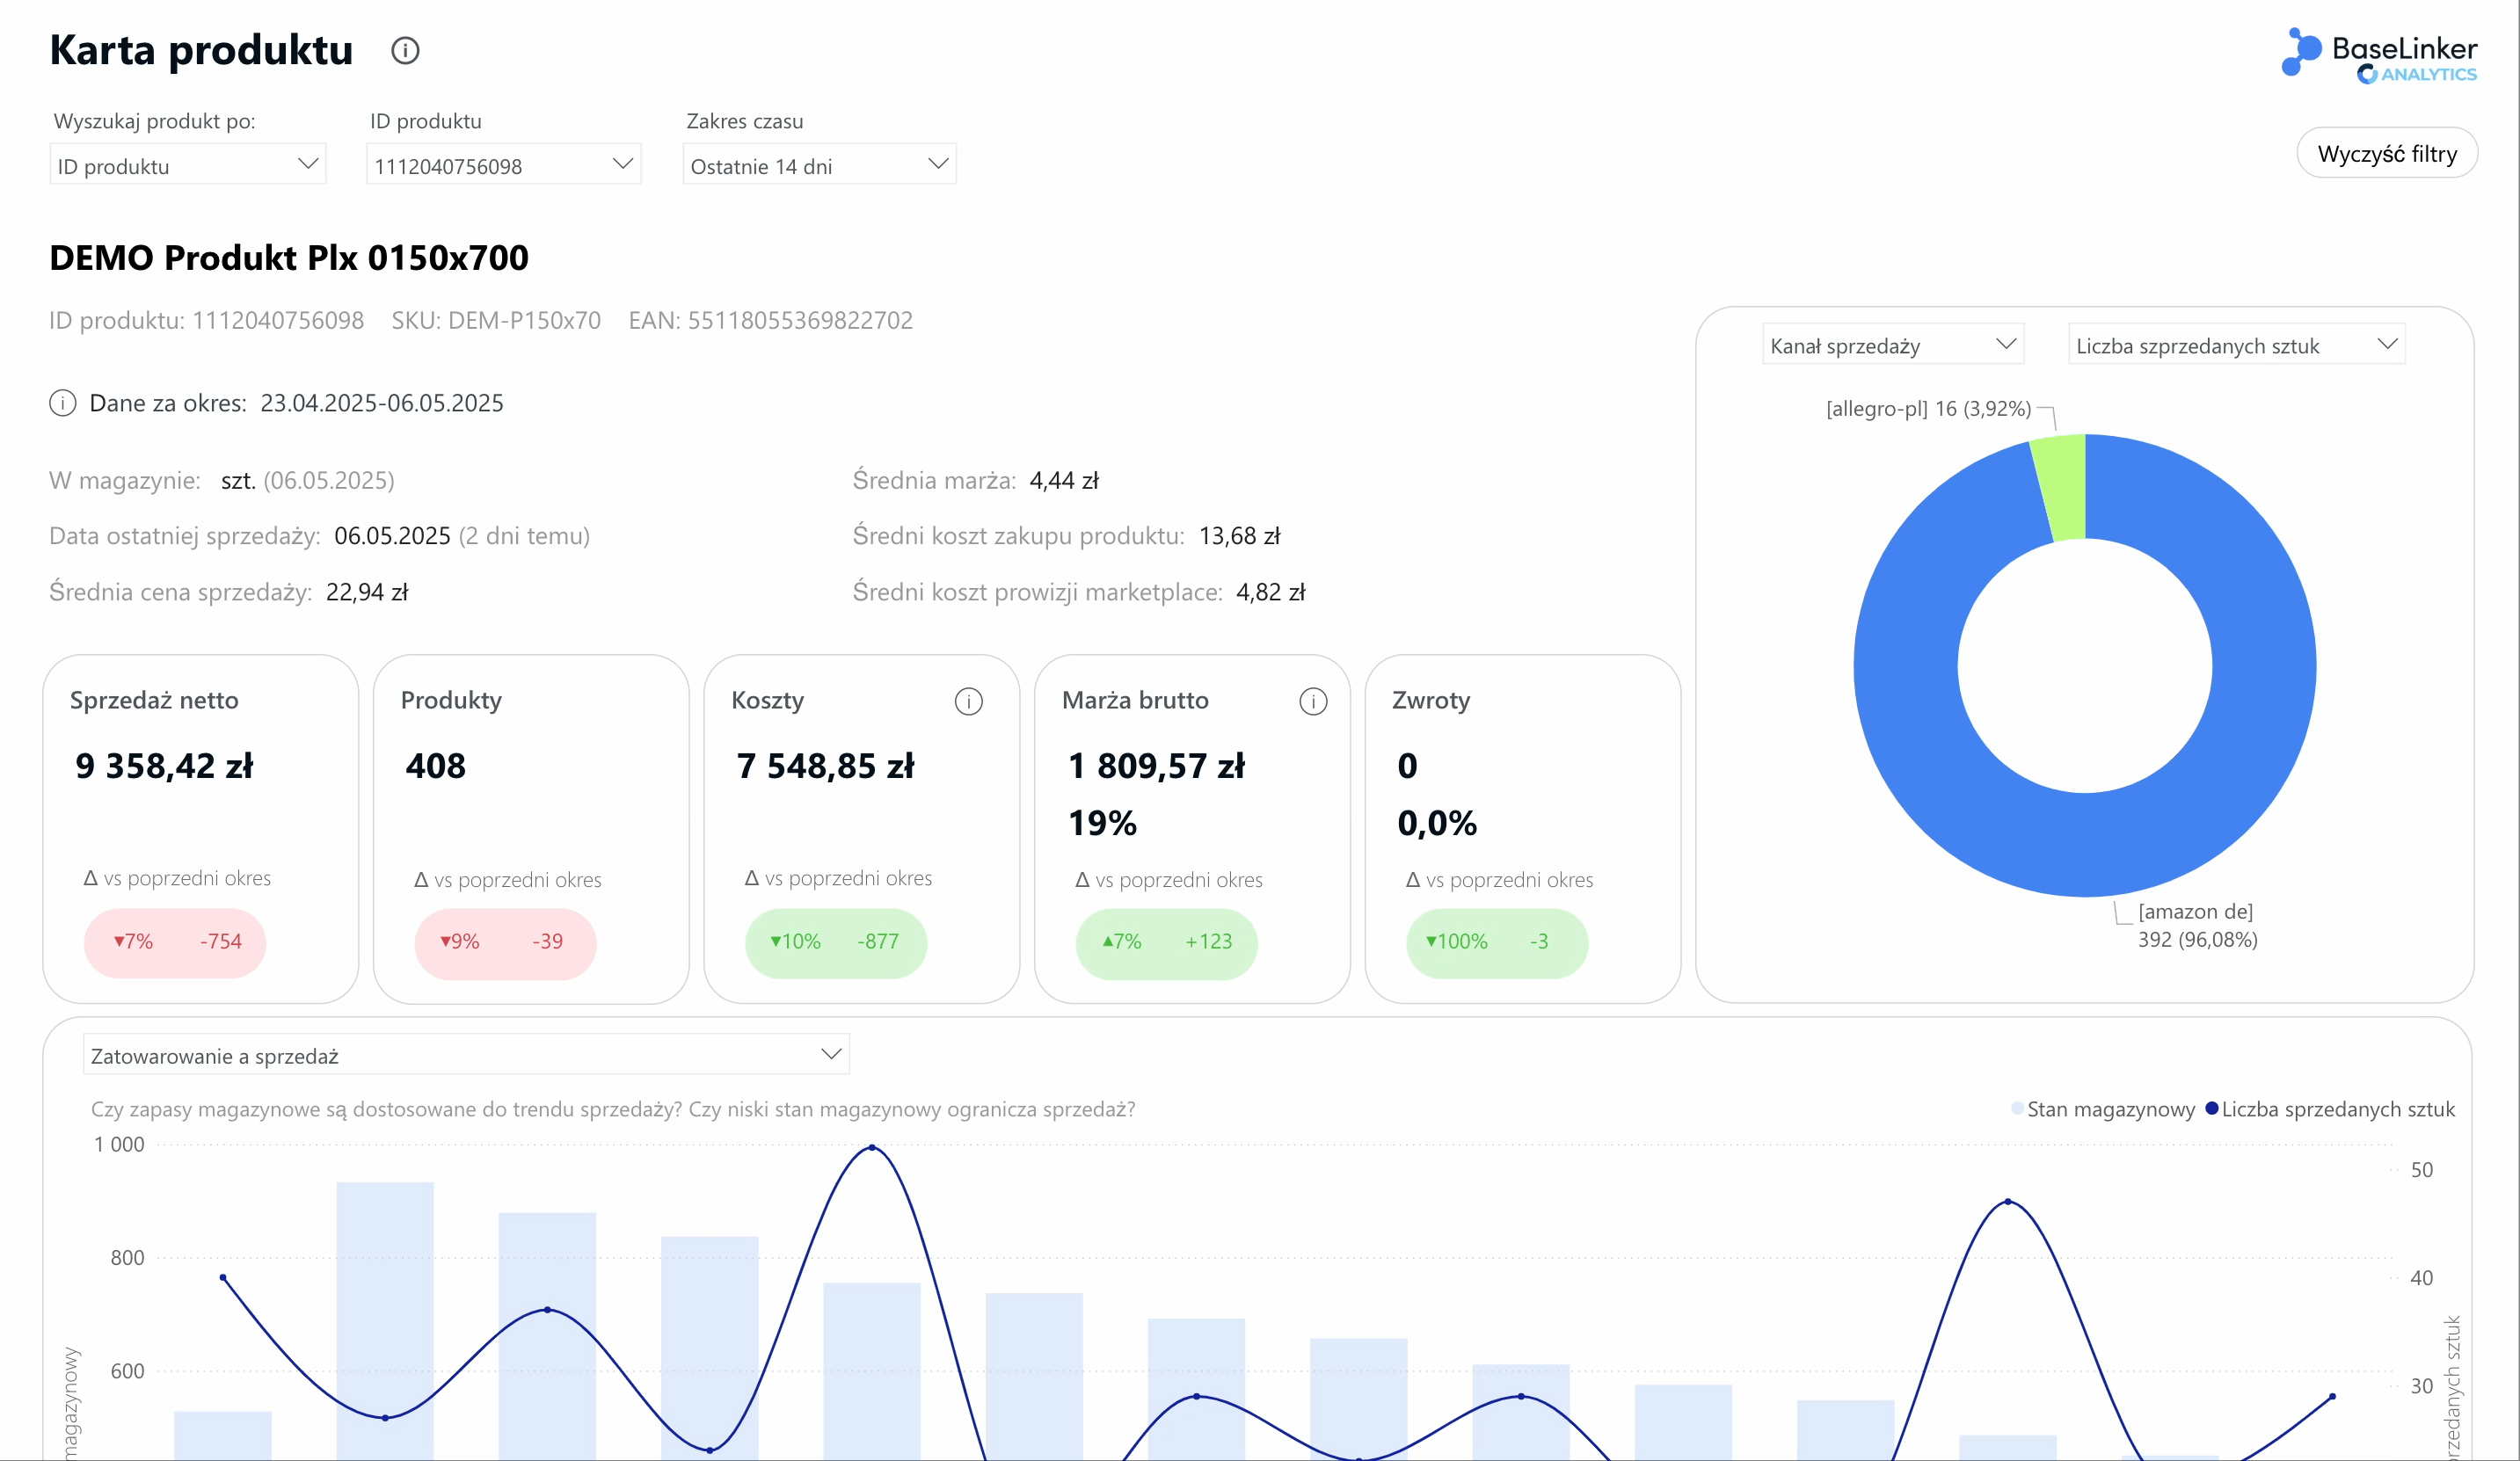This screenshot has height=1461, width=2520.
Task: Click the green ▴7% +123 change badge
Action: [1167, 942]
